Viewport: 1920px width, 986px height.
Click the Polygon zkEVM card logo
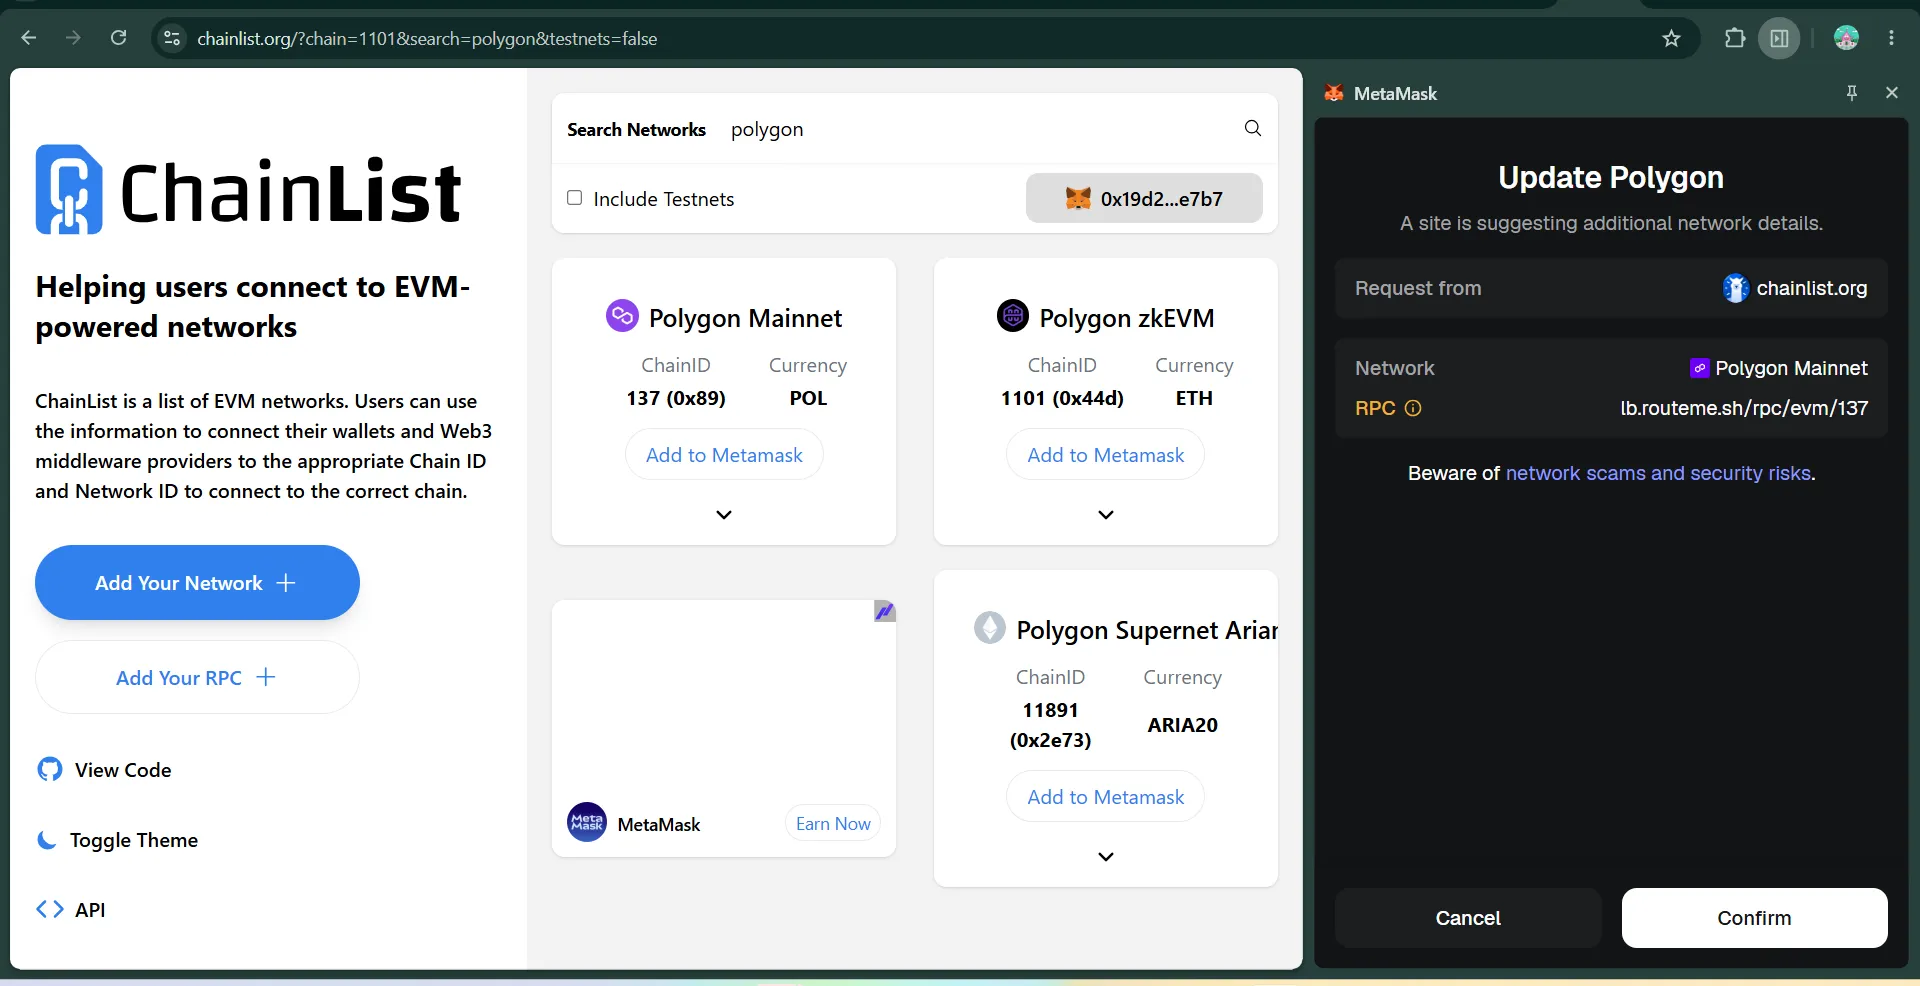point(1013,316)
